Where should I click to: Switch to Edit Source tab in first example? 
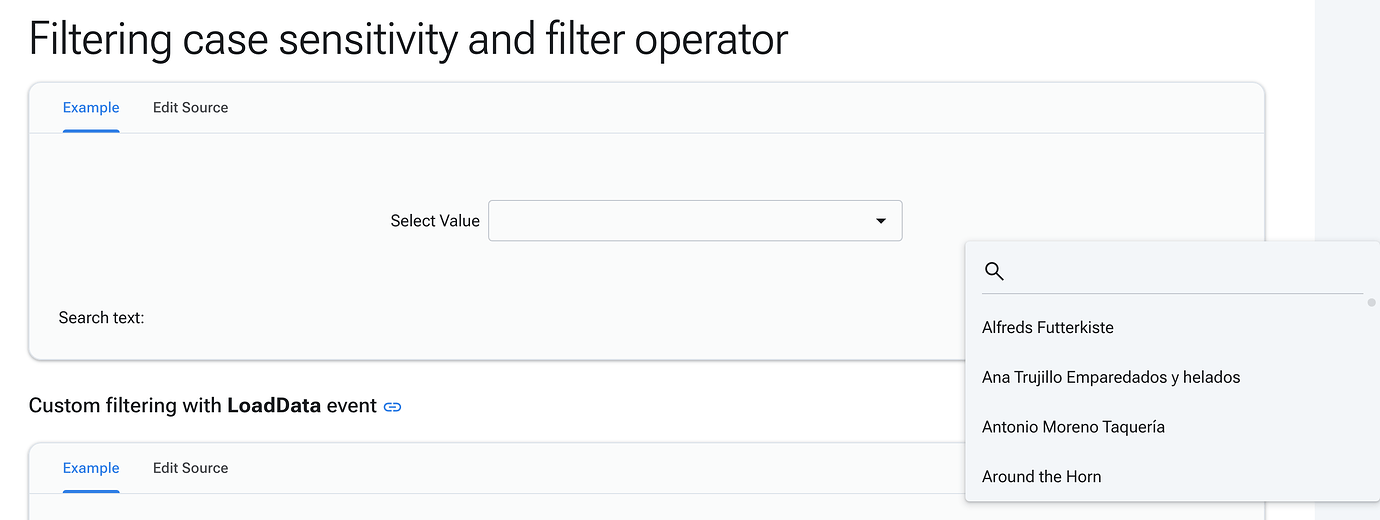point(190,108)
